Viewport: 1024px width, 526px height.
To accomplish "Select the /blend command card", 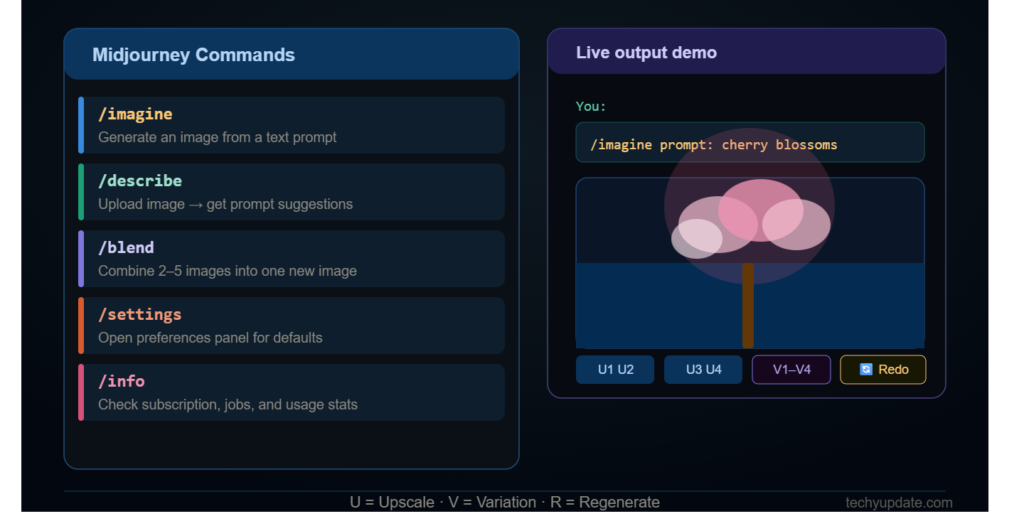I will (291, 259).
